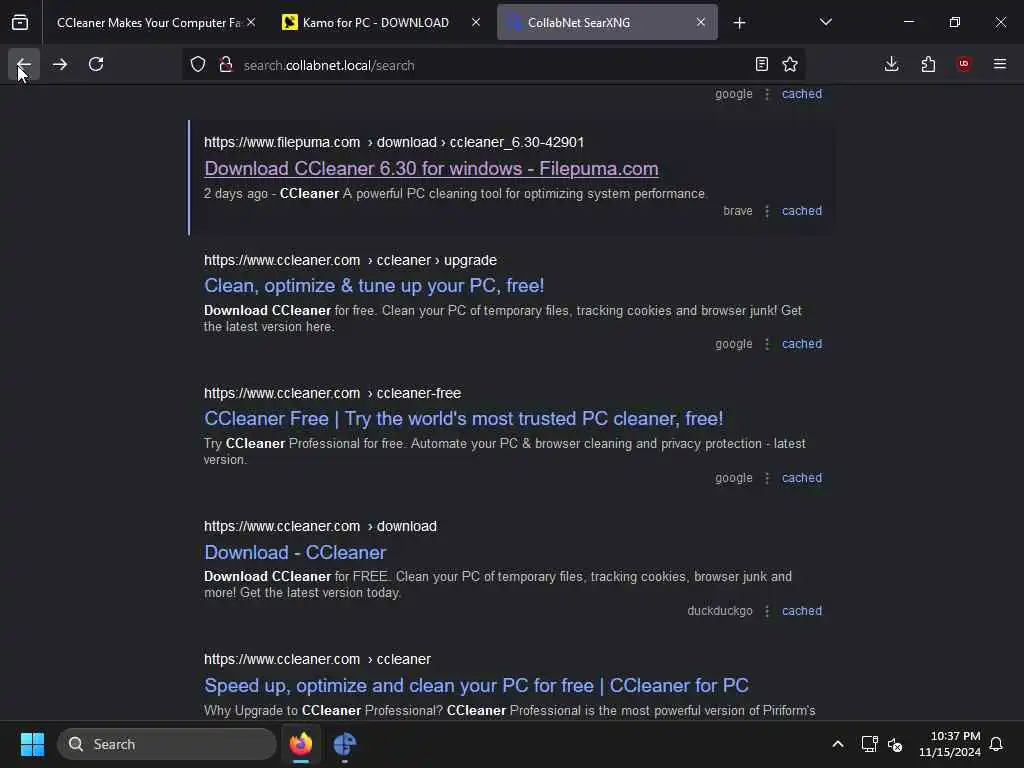Click the Windows taskbar Search box
This screenshot has width=1024, height=768.
[167, 744]
